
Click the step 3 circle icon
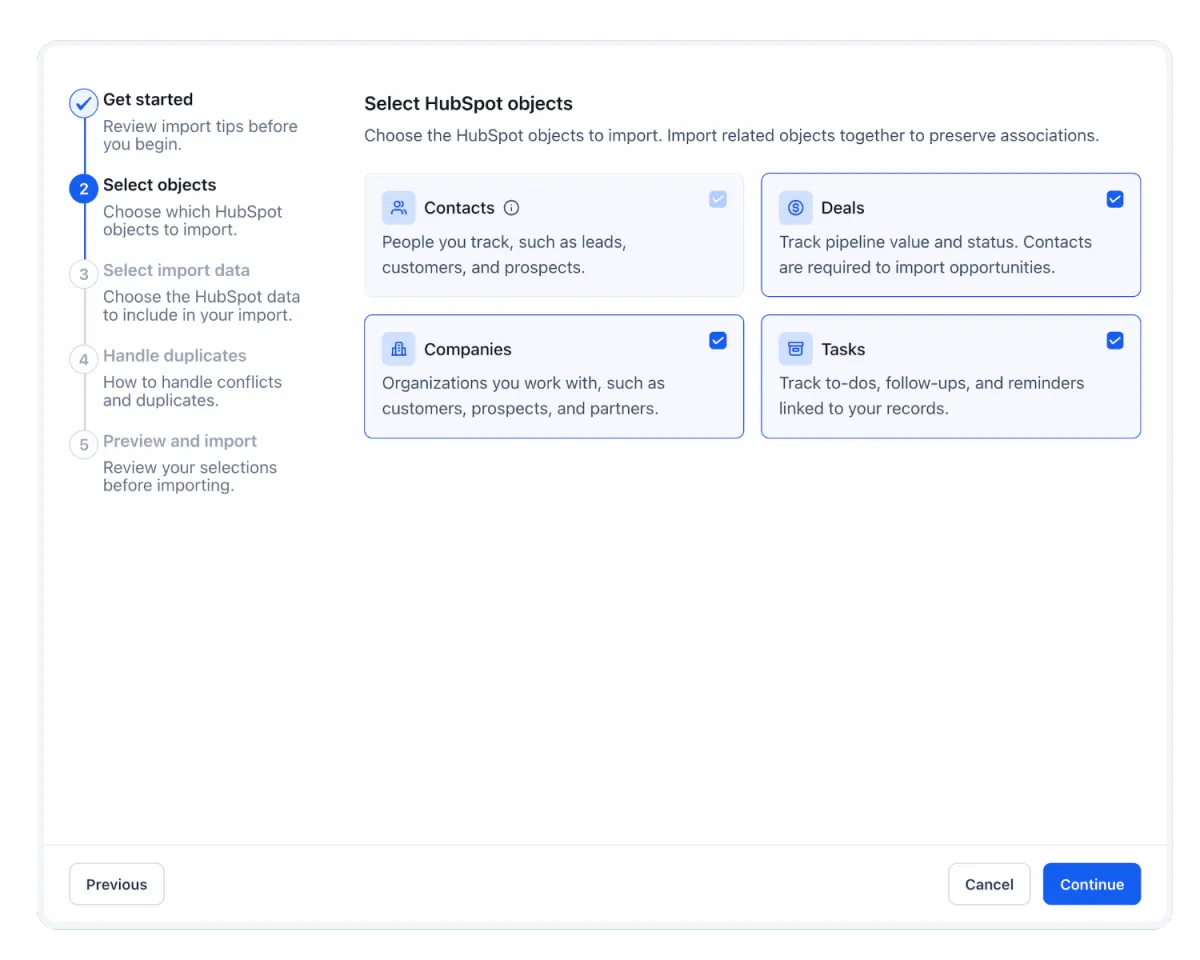84,274
